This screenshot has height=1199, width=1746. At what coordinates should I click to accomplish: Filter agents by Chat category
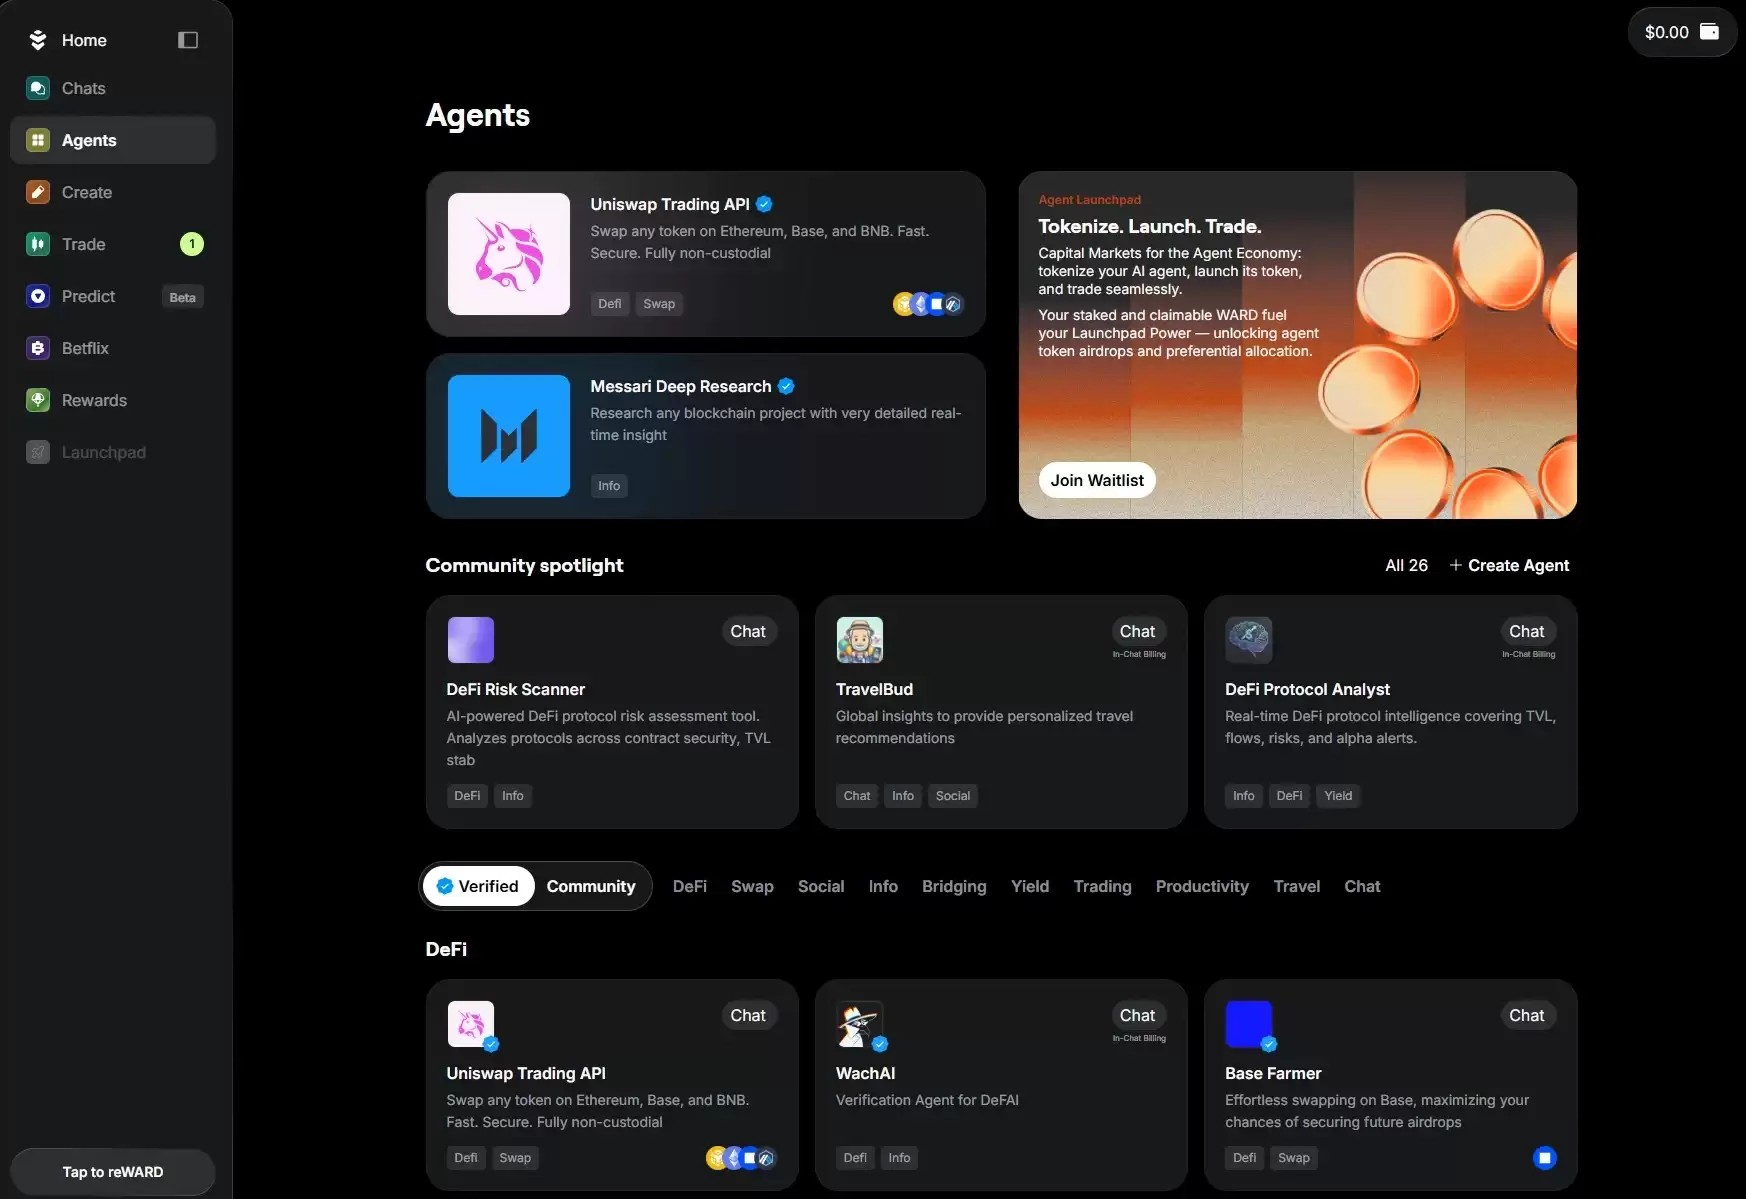[x=1362, y=886]
